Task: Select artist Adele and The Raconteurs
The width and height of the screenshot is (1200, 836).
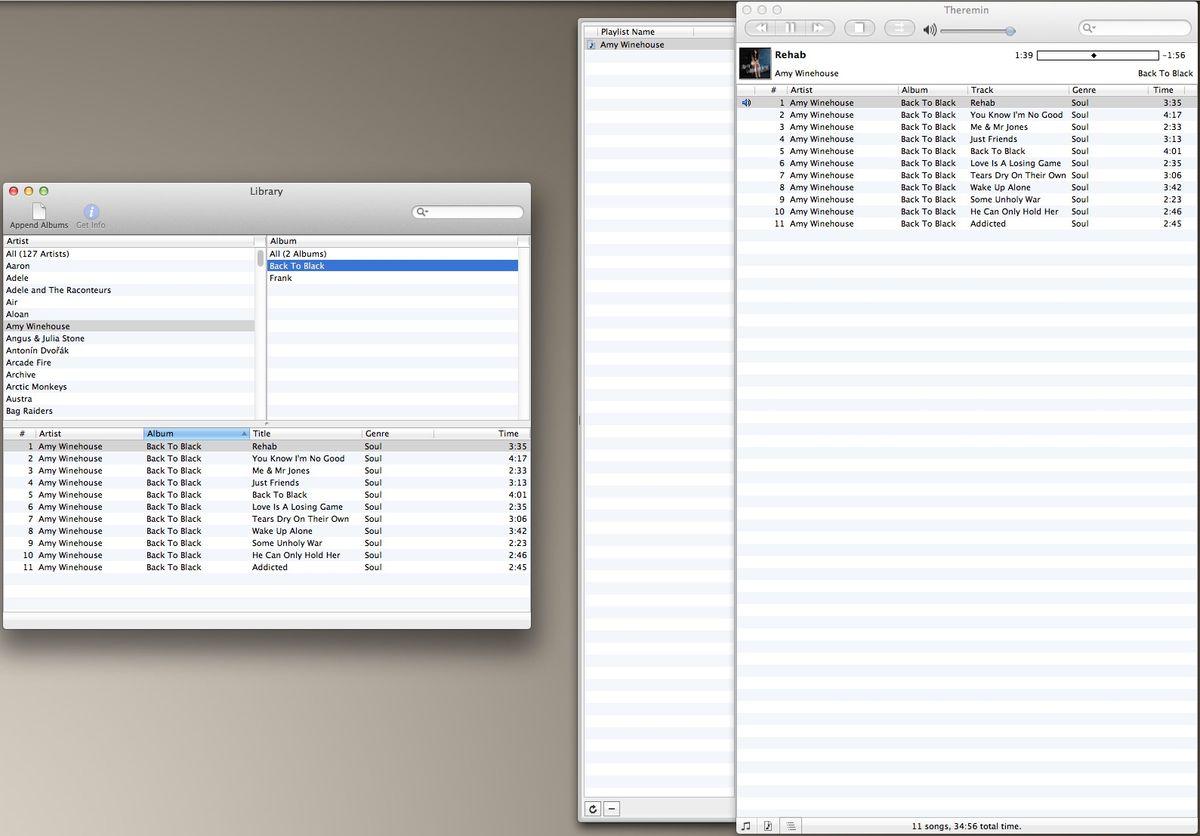Action: point(129,290)
